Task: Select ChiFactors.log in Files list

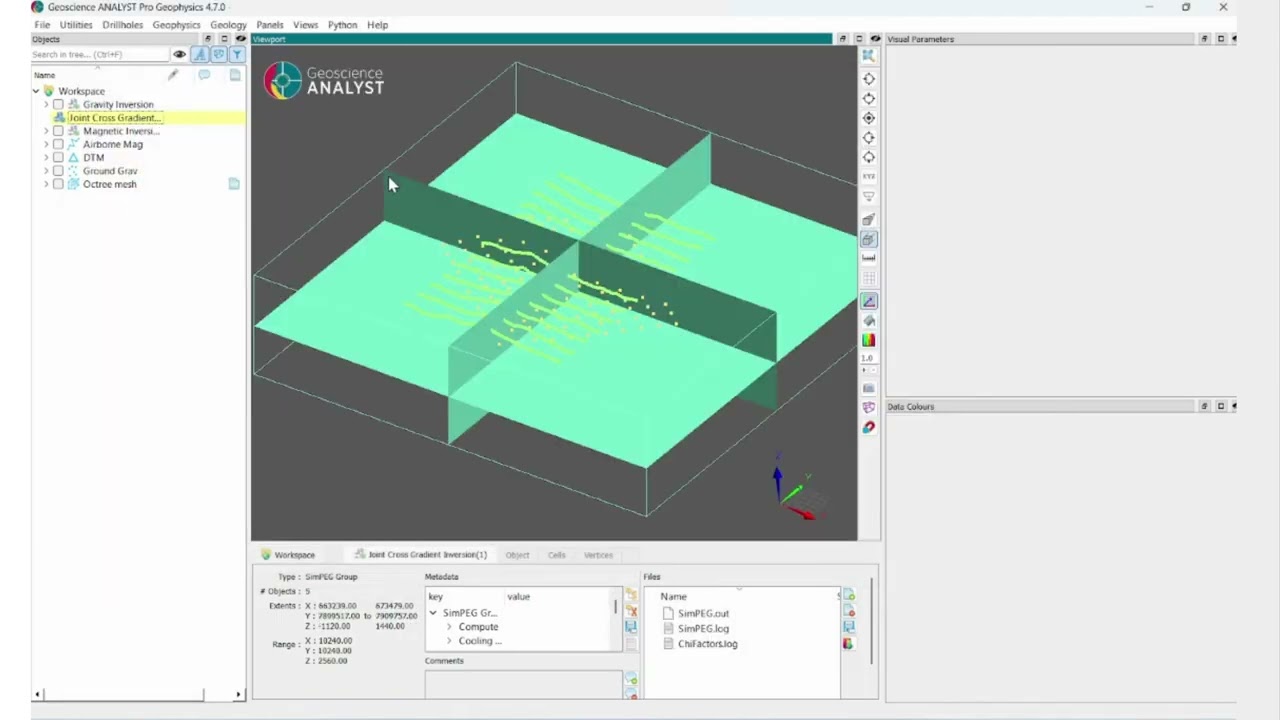Action: (x=707, y=643)
